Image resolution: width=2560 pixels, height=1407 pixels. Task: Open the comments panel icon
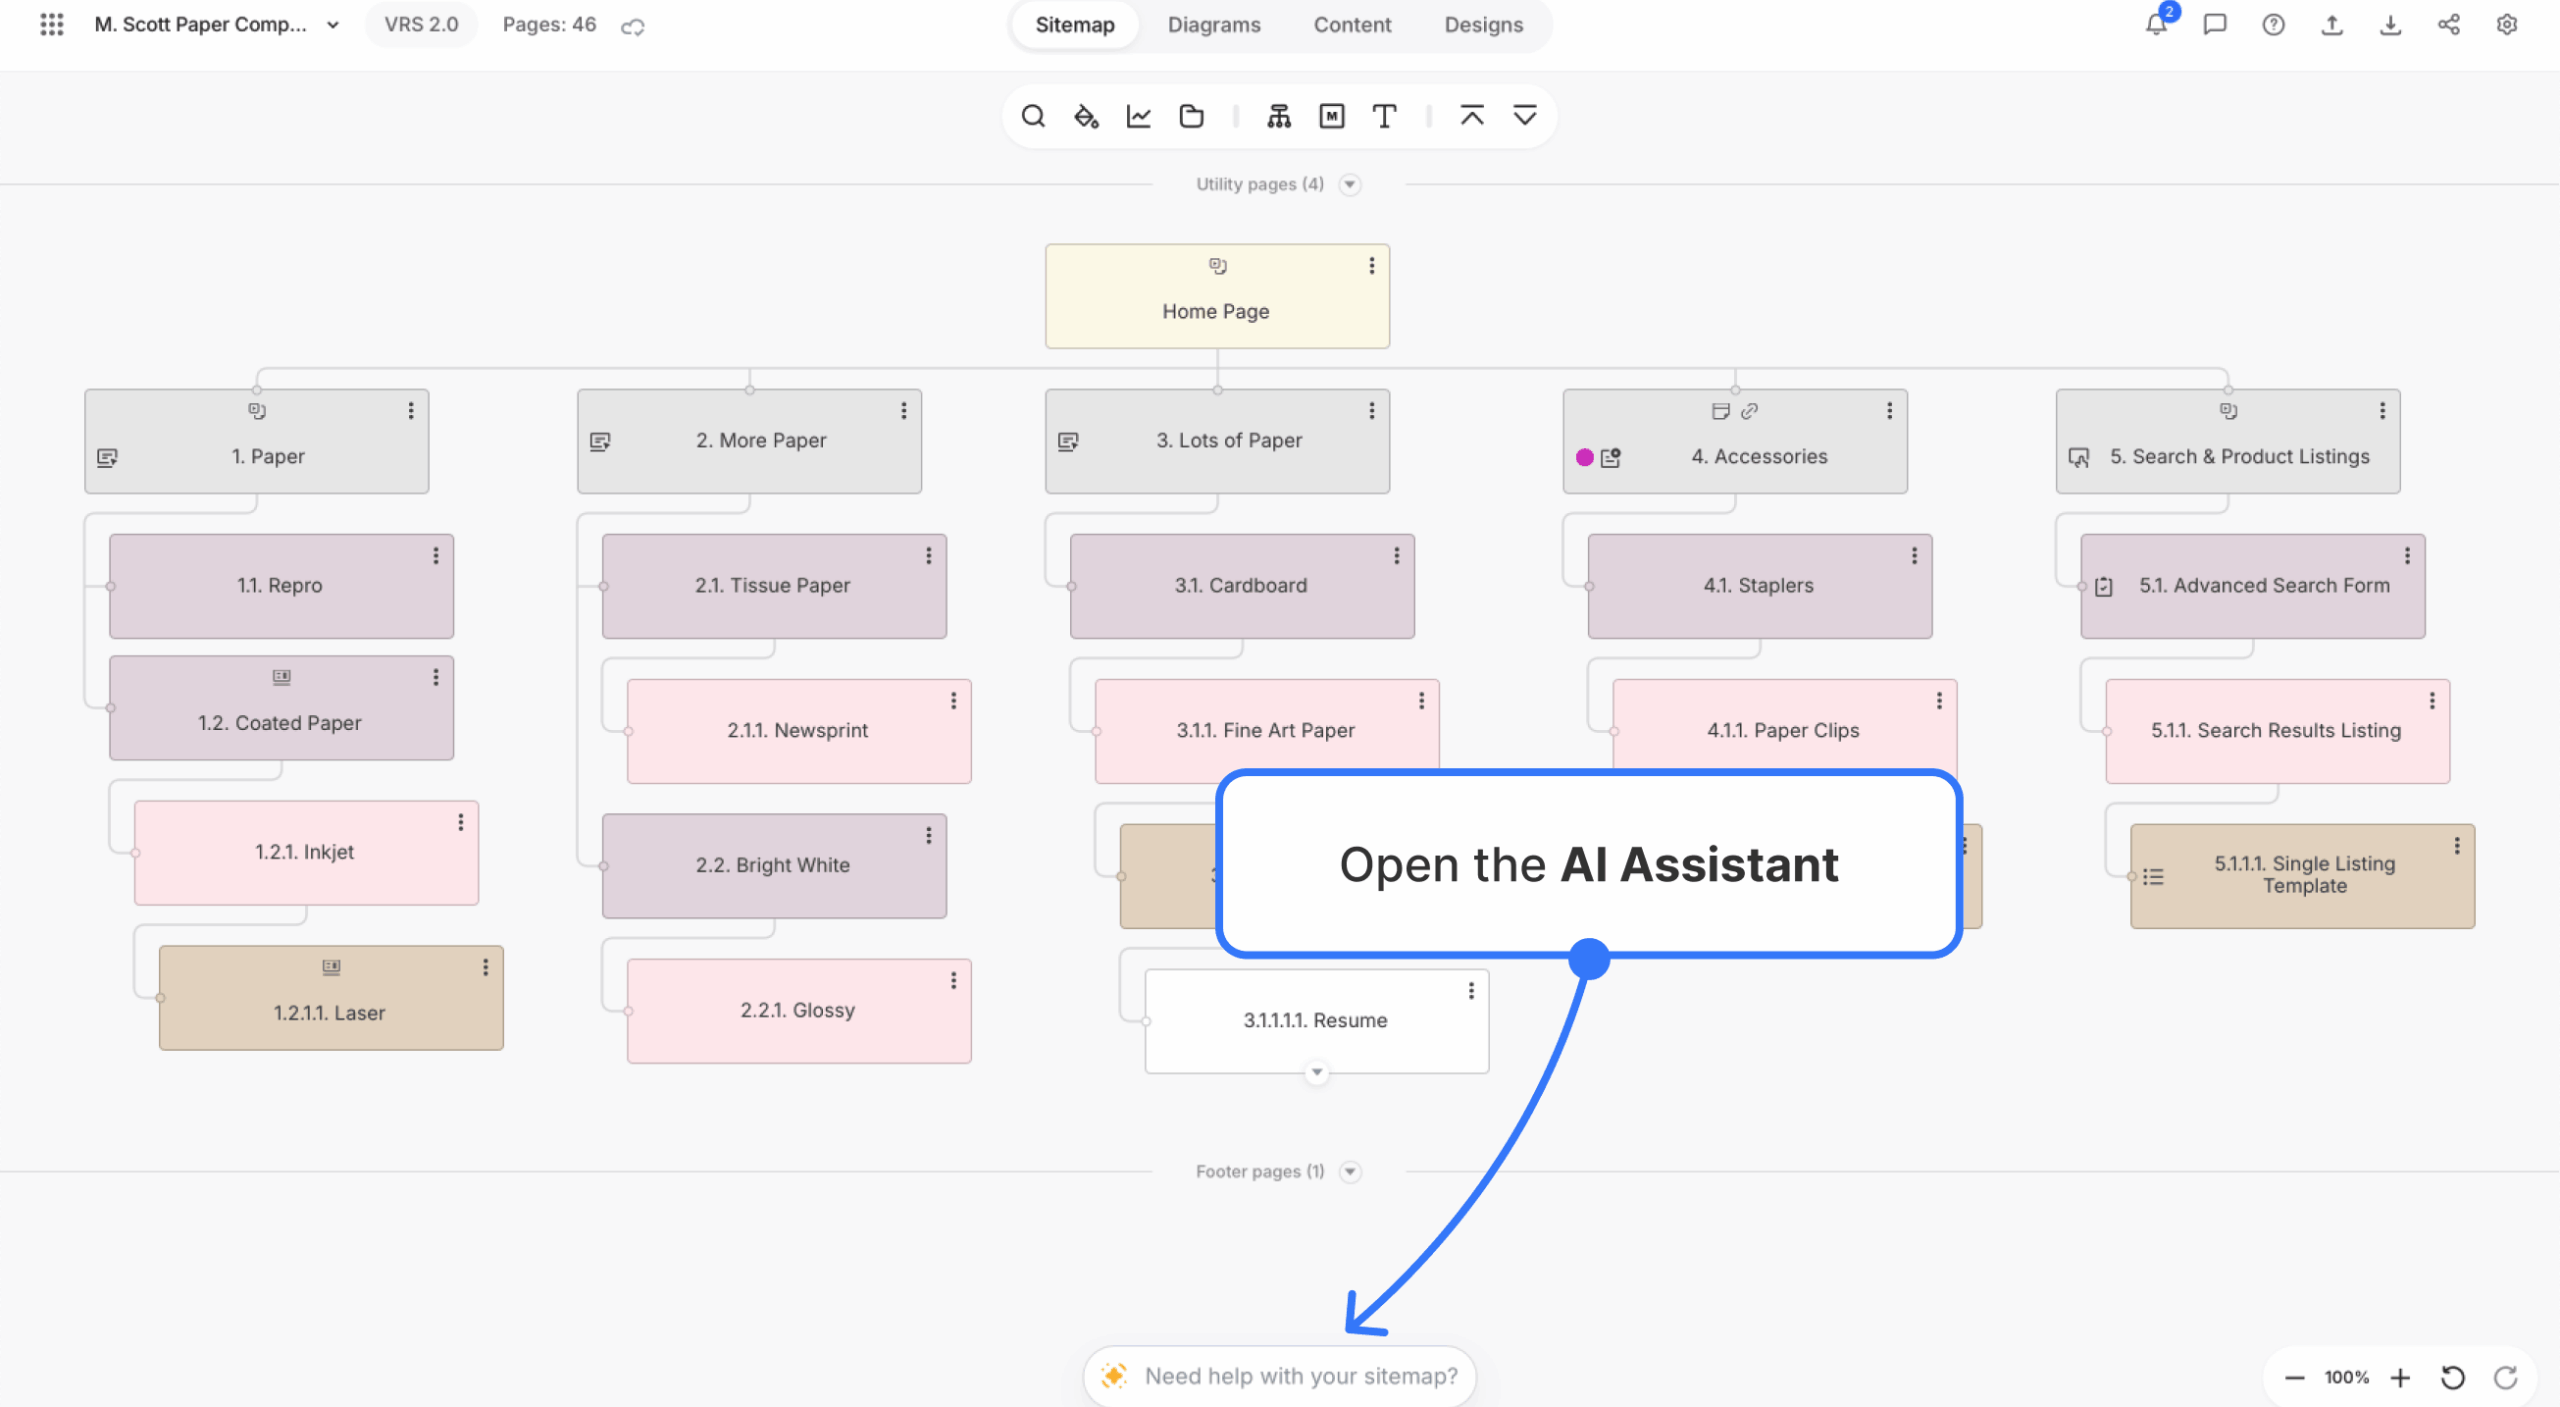tap(2215, 25)
